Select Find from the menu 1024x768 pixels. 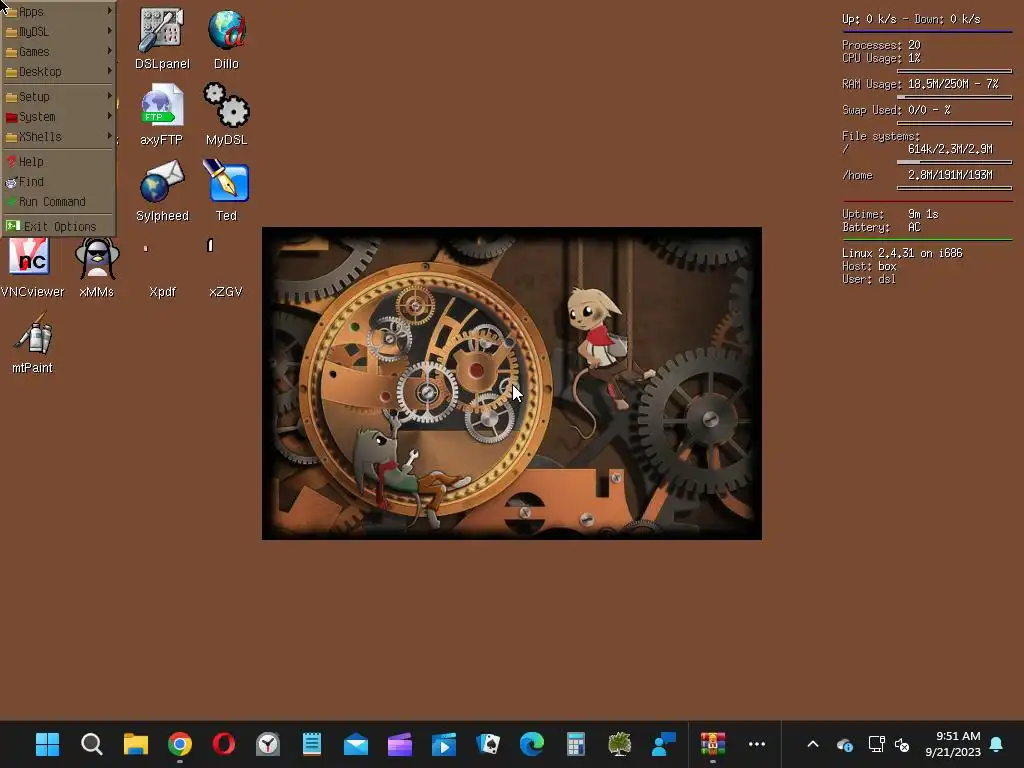pos(59,182)
